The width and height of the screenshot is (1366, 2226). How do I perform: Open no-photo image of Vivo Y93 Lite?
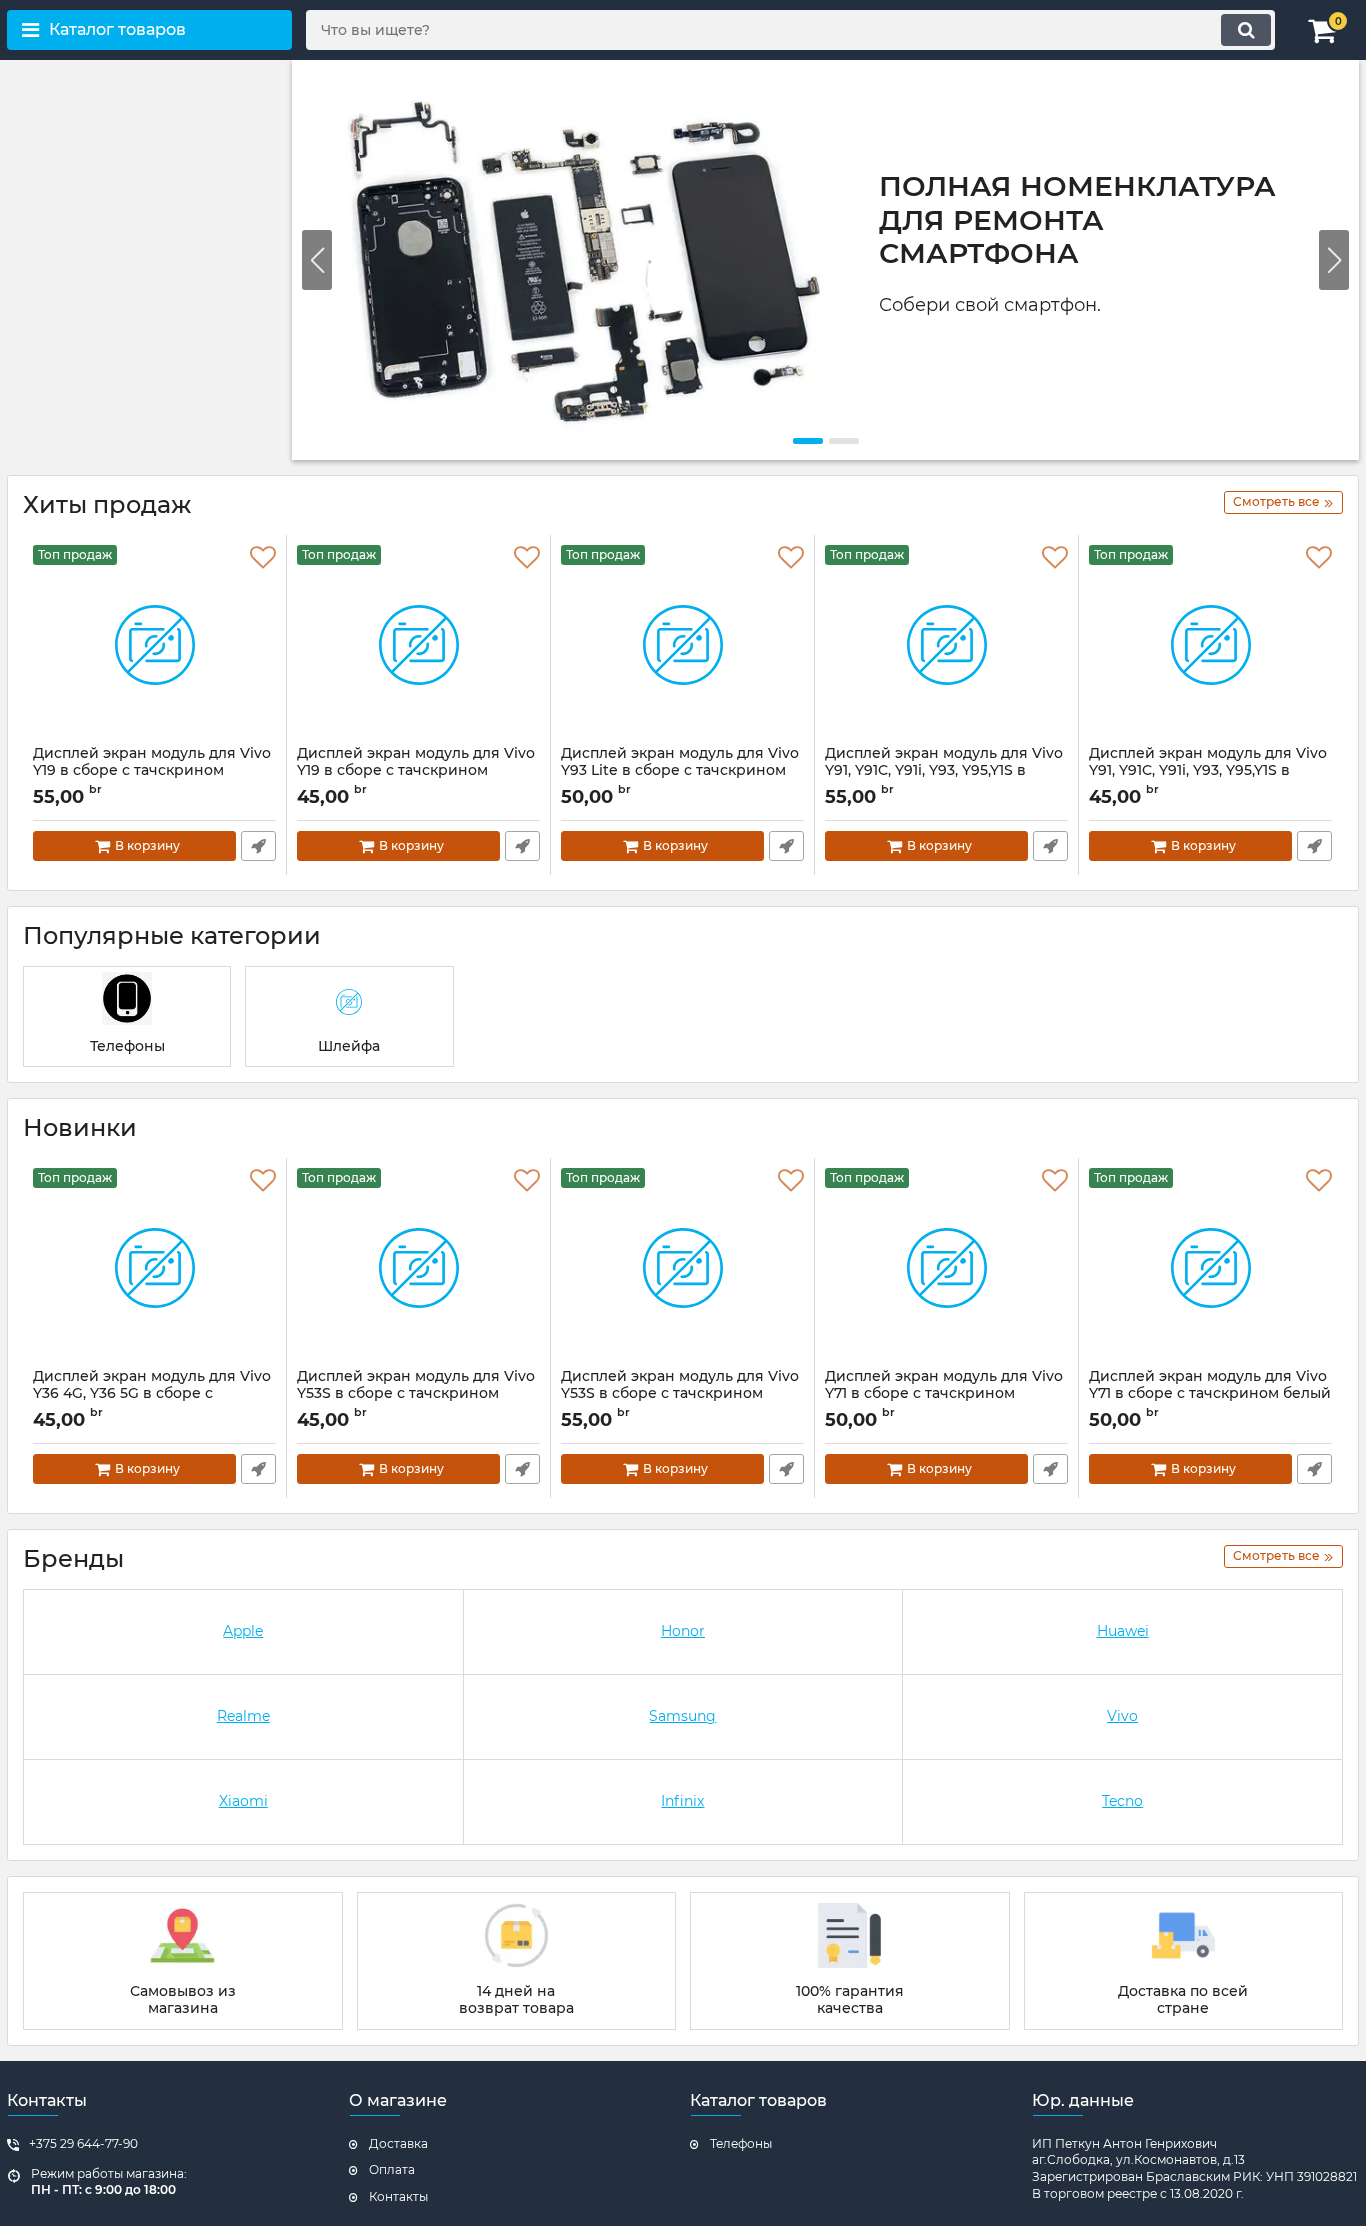(x=683, y=645)
